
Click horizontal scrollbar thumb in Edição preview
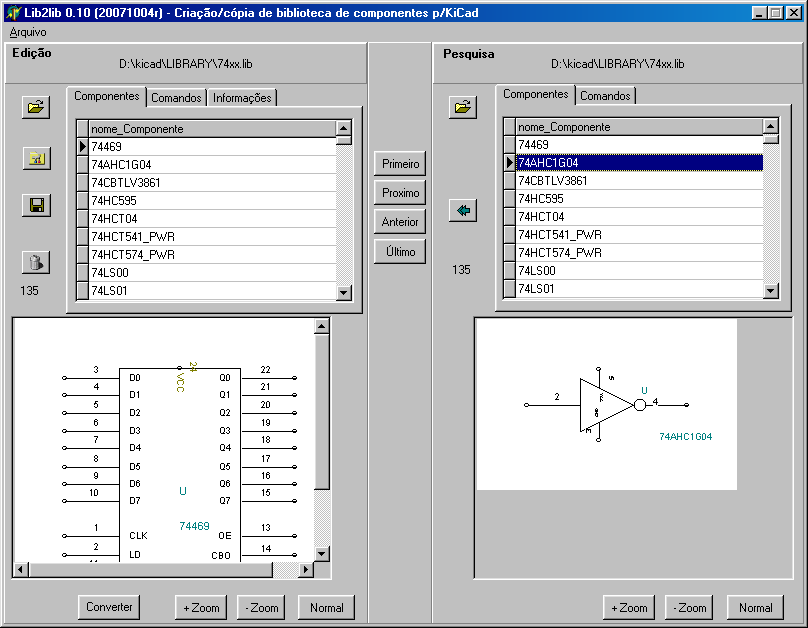click(x=151, y=569)
